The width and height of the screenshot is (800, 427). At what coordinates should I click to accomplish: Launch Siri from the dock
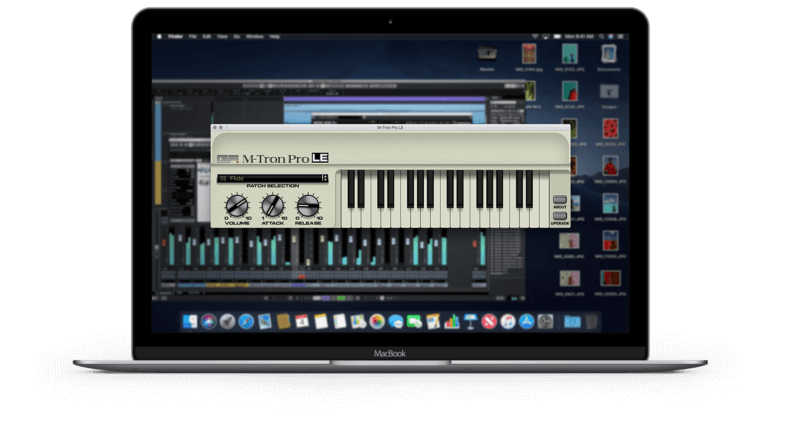pyautogui.click(x=209, y=322)
